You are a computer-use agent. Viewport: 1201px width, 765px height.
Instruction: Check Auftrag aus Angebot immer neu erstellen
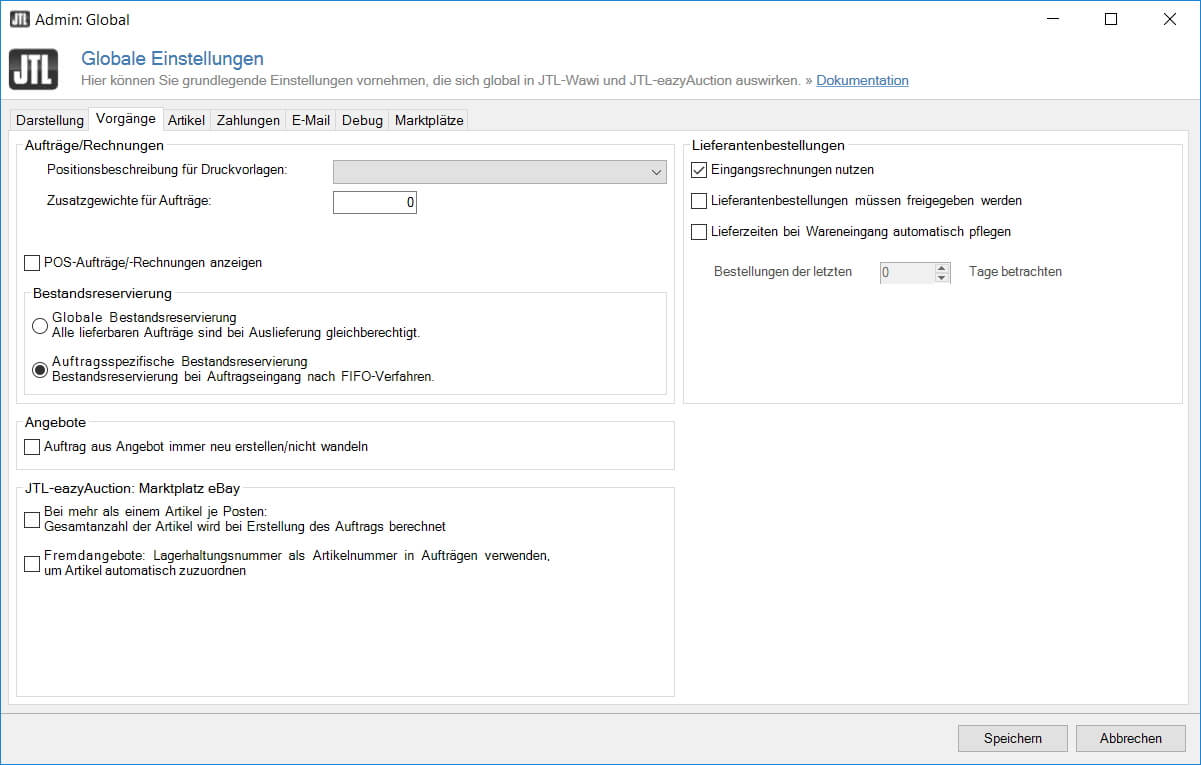[x=32, y=447]
